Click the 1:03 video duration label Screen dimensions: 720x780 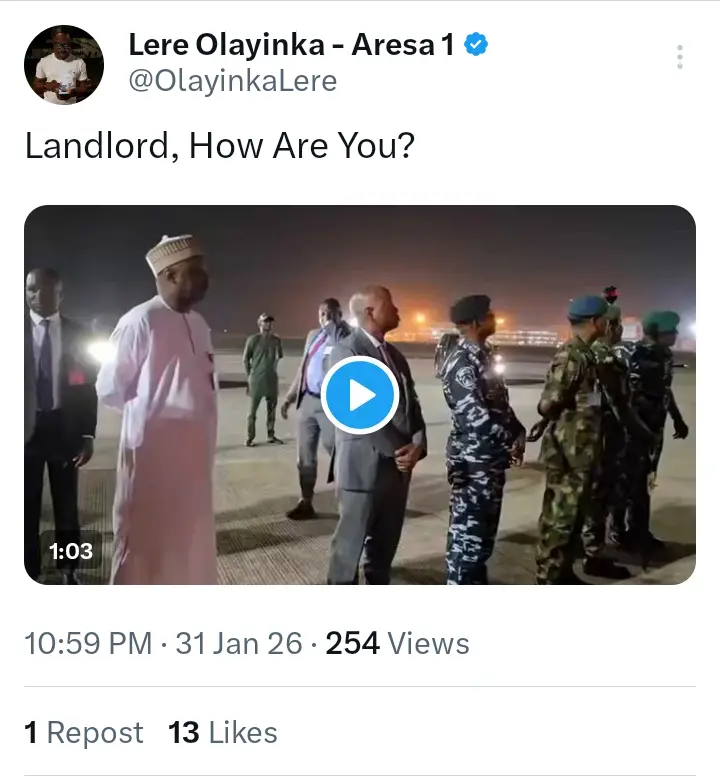[x=71, y=550]
